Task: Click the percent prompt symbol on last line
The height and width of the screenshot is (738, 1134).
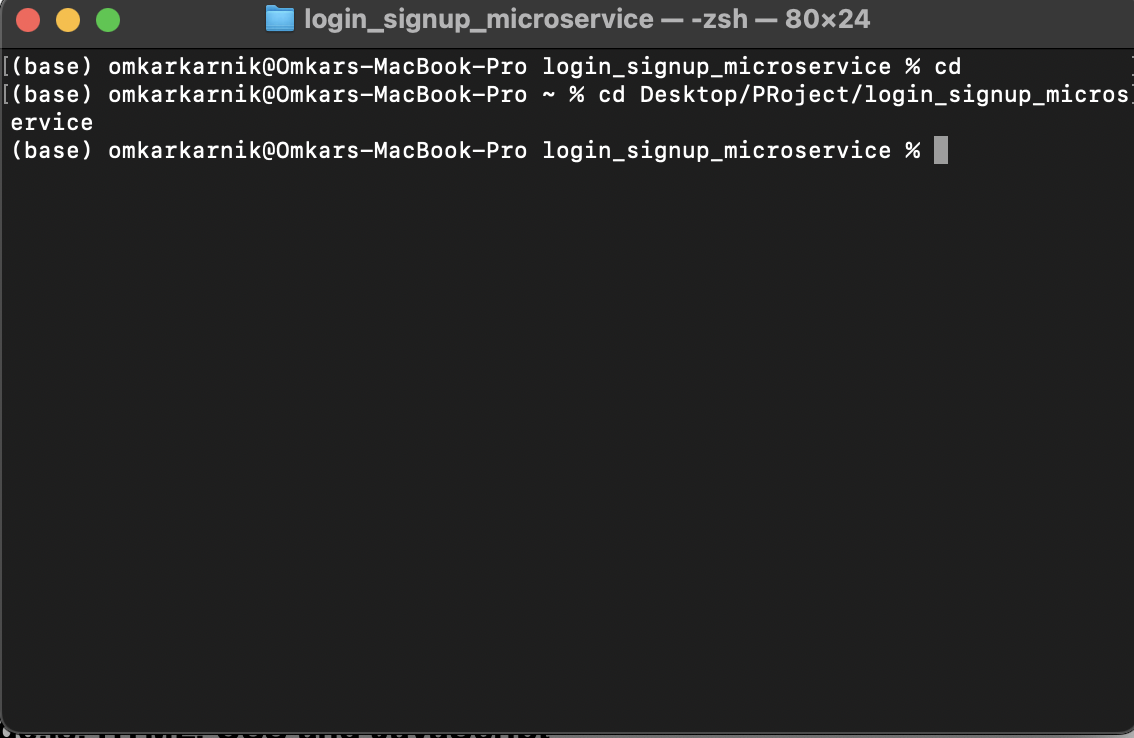Action: click(x=914, y=150)
